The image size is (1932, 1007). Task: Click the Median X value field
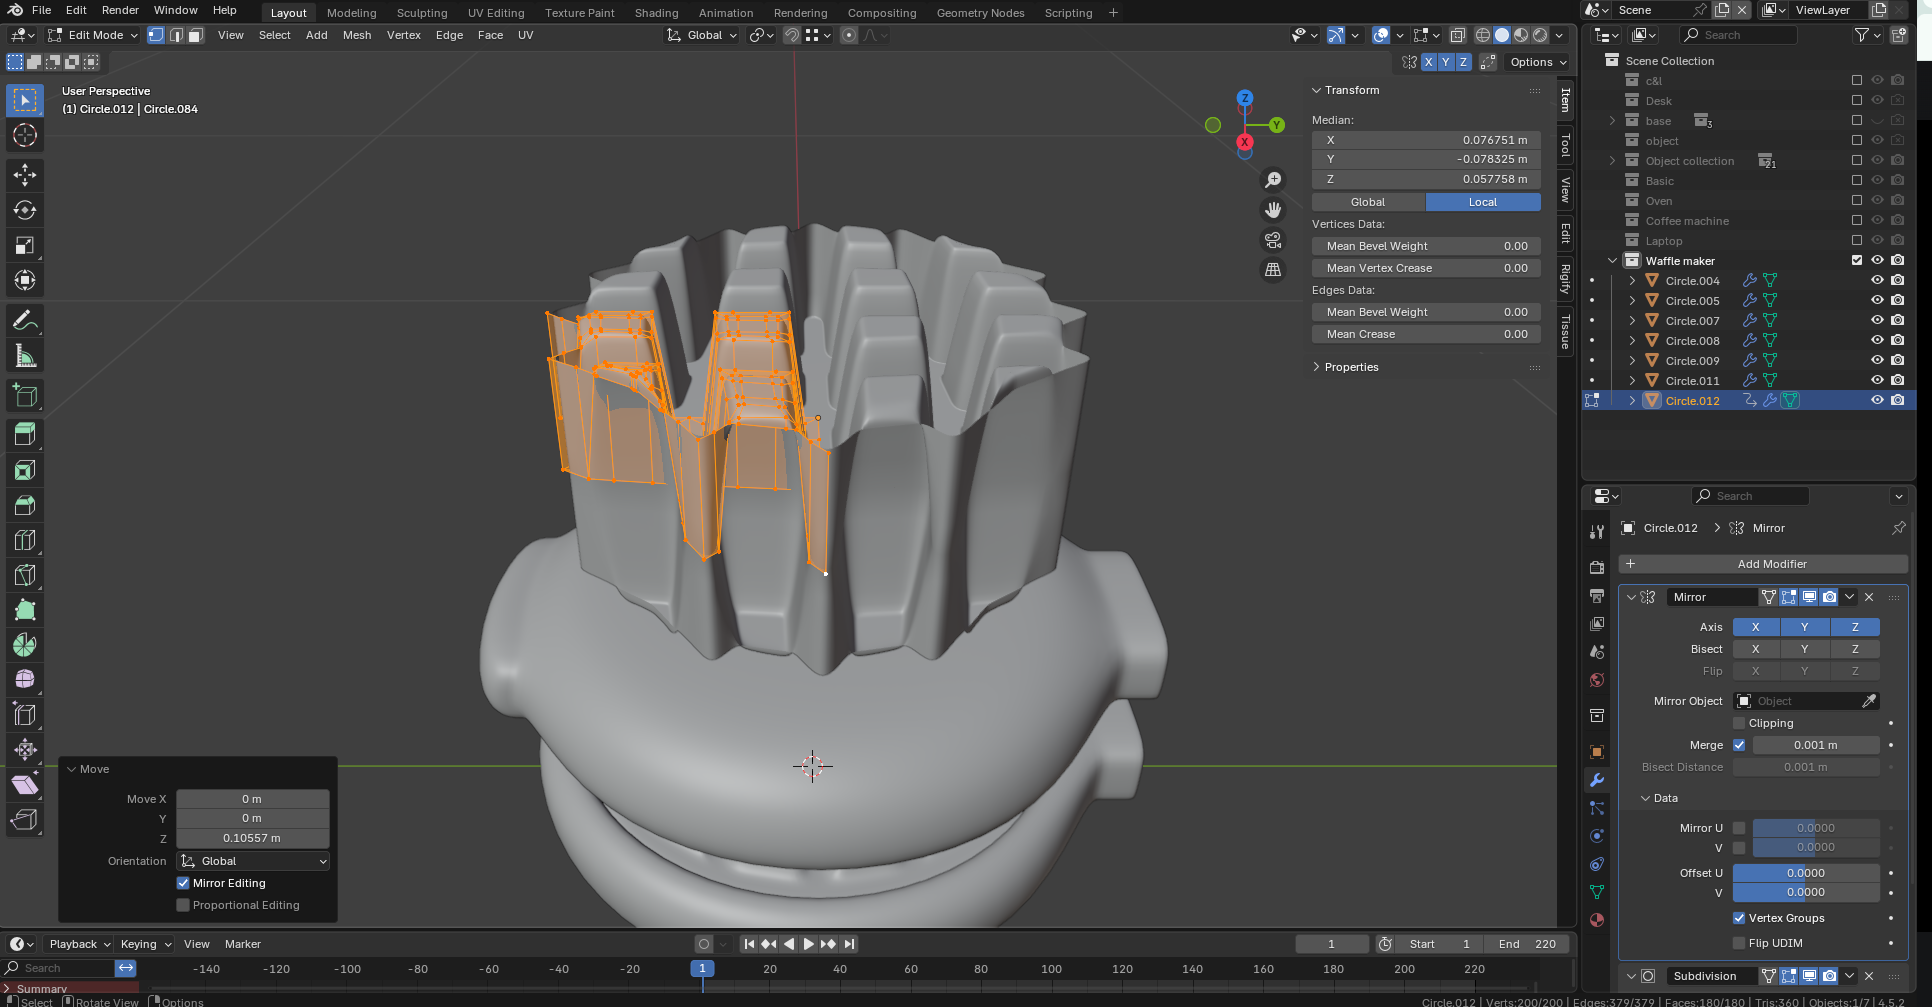pos(1425,140)
